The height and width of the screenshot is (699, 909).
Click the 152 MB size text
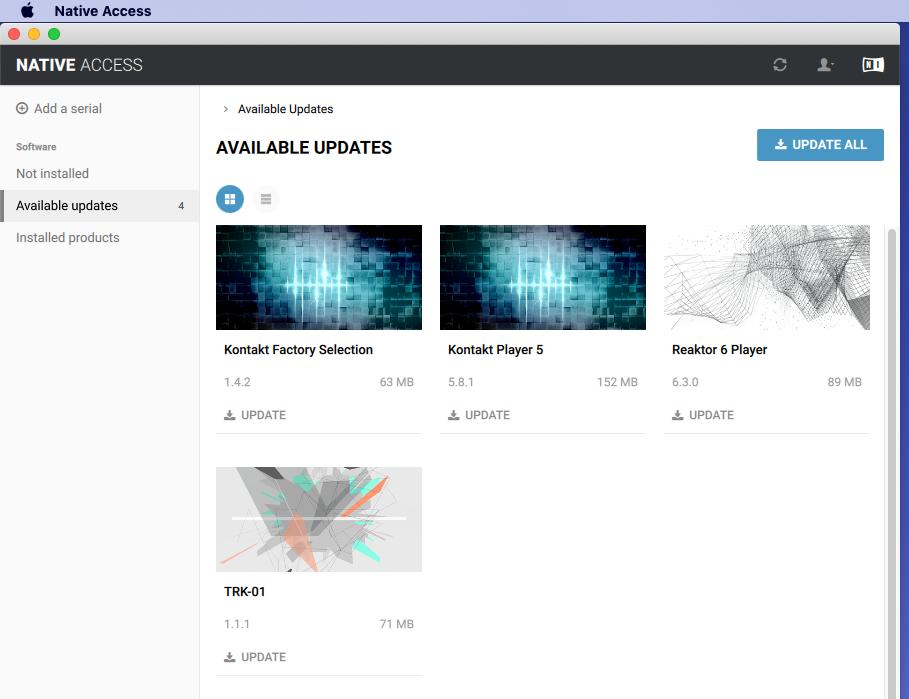click(617, 382)
